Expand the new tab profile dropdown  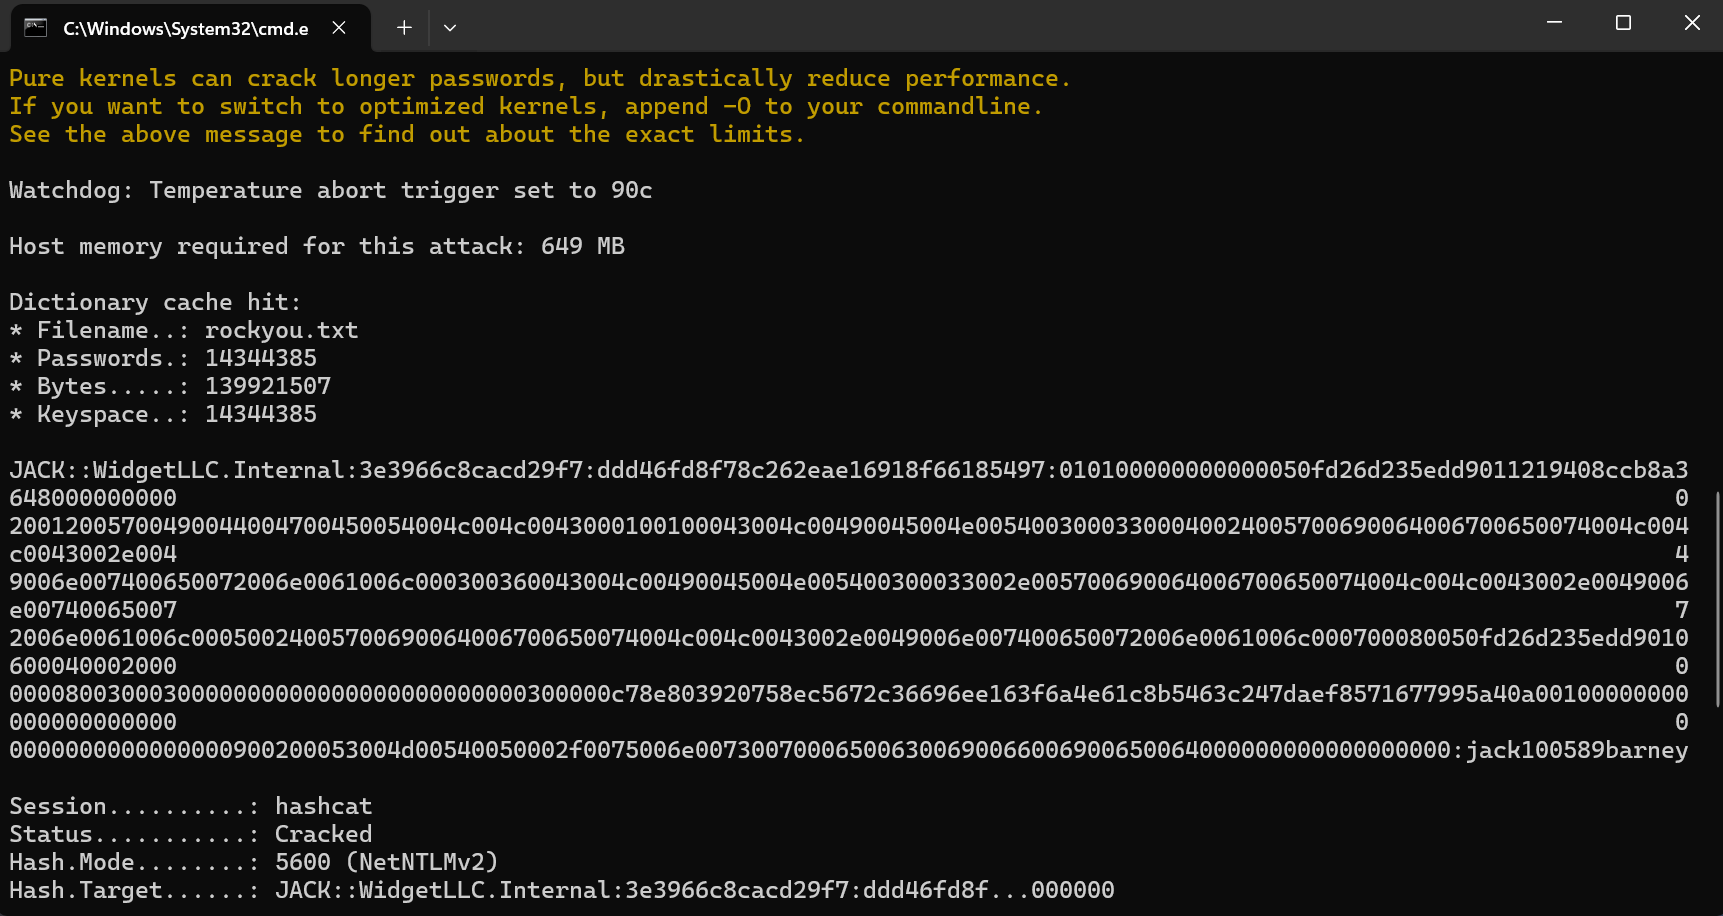[x=450, y=28]
